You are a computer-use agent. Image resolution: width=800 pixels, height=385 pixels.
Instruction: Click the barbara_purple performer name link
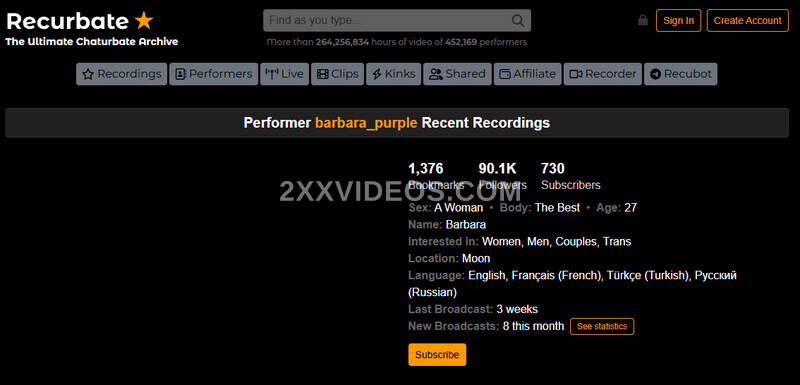click(366, 123)
